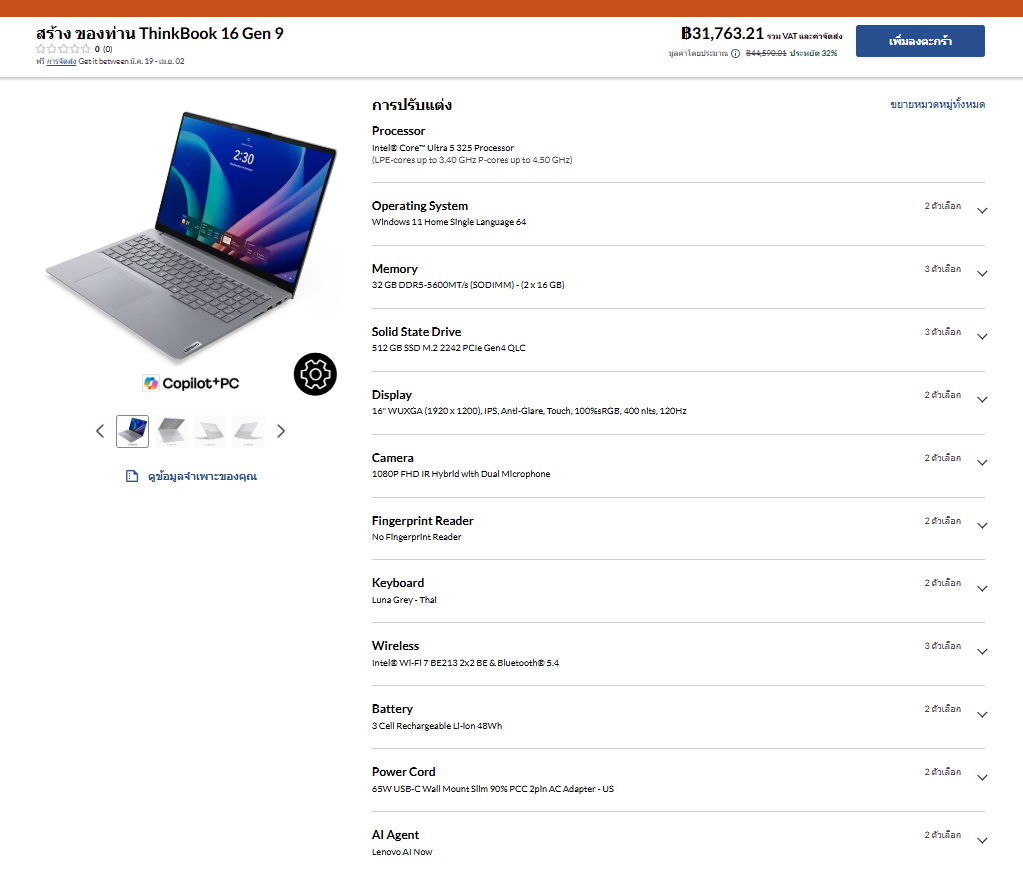
Task: Select the second laptop thumbnail image
Action: pos(171,431)
